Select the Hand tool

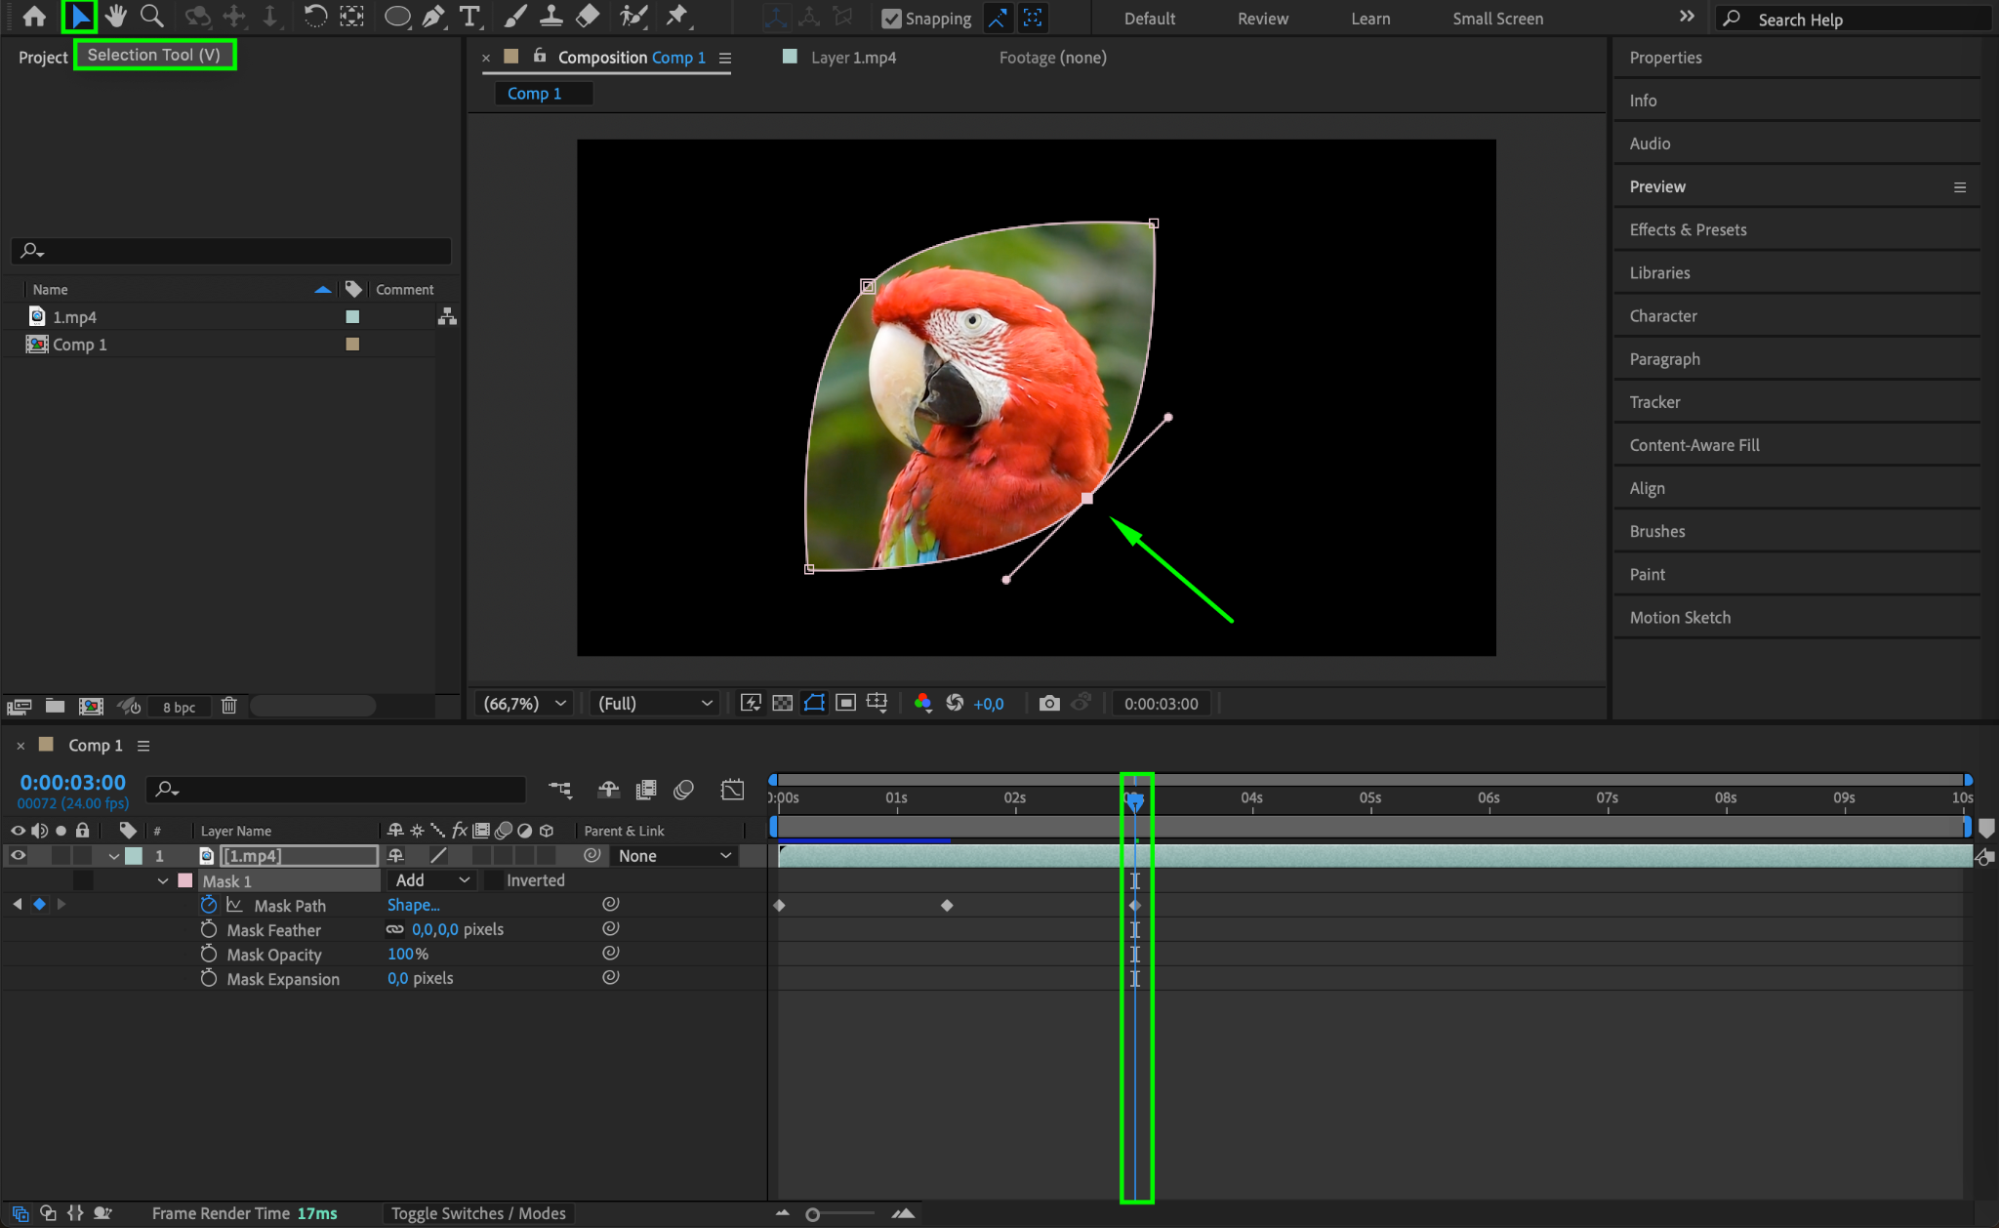115,16
